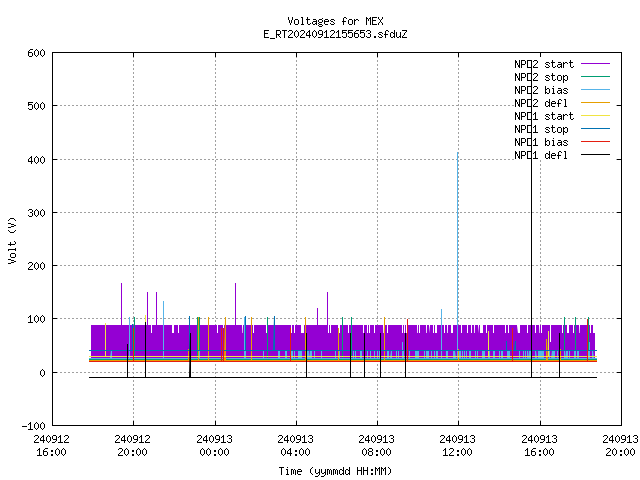Click the '240913 12:00' x-axis tick label
Viewport: 640px width, 480px height.
pos(458,446)
